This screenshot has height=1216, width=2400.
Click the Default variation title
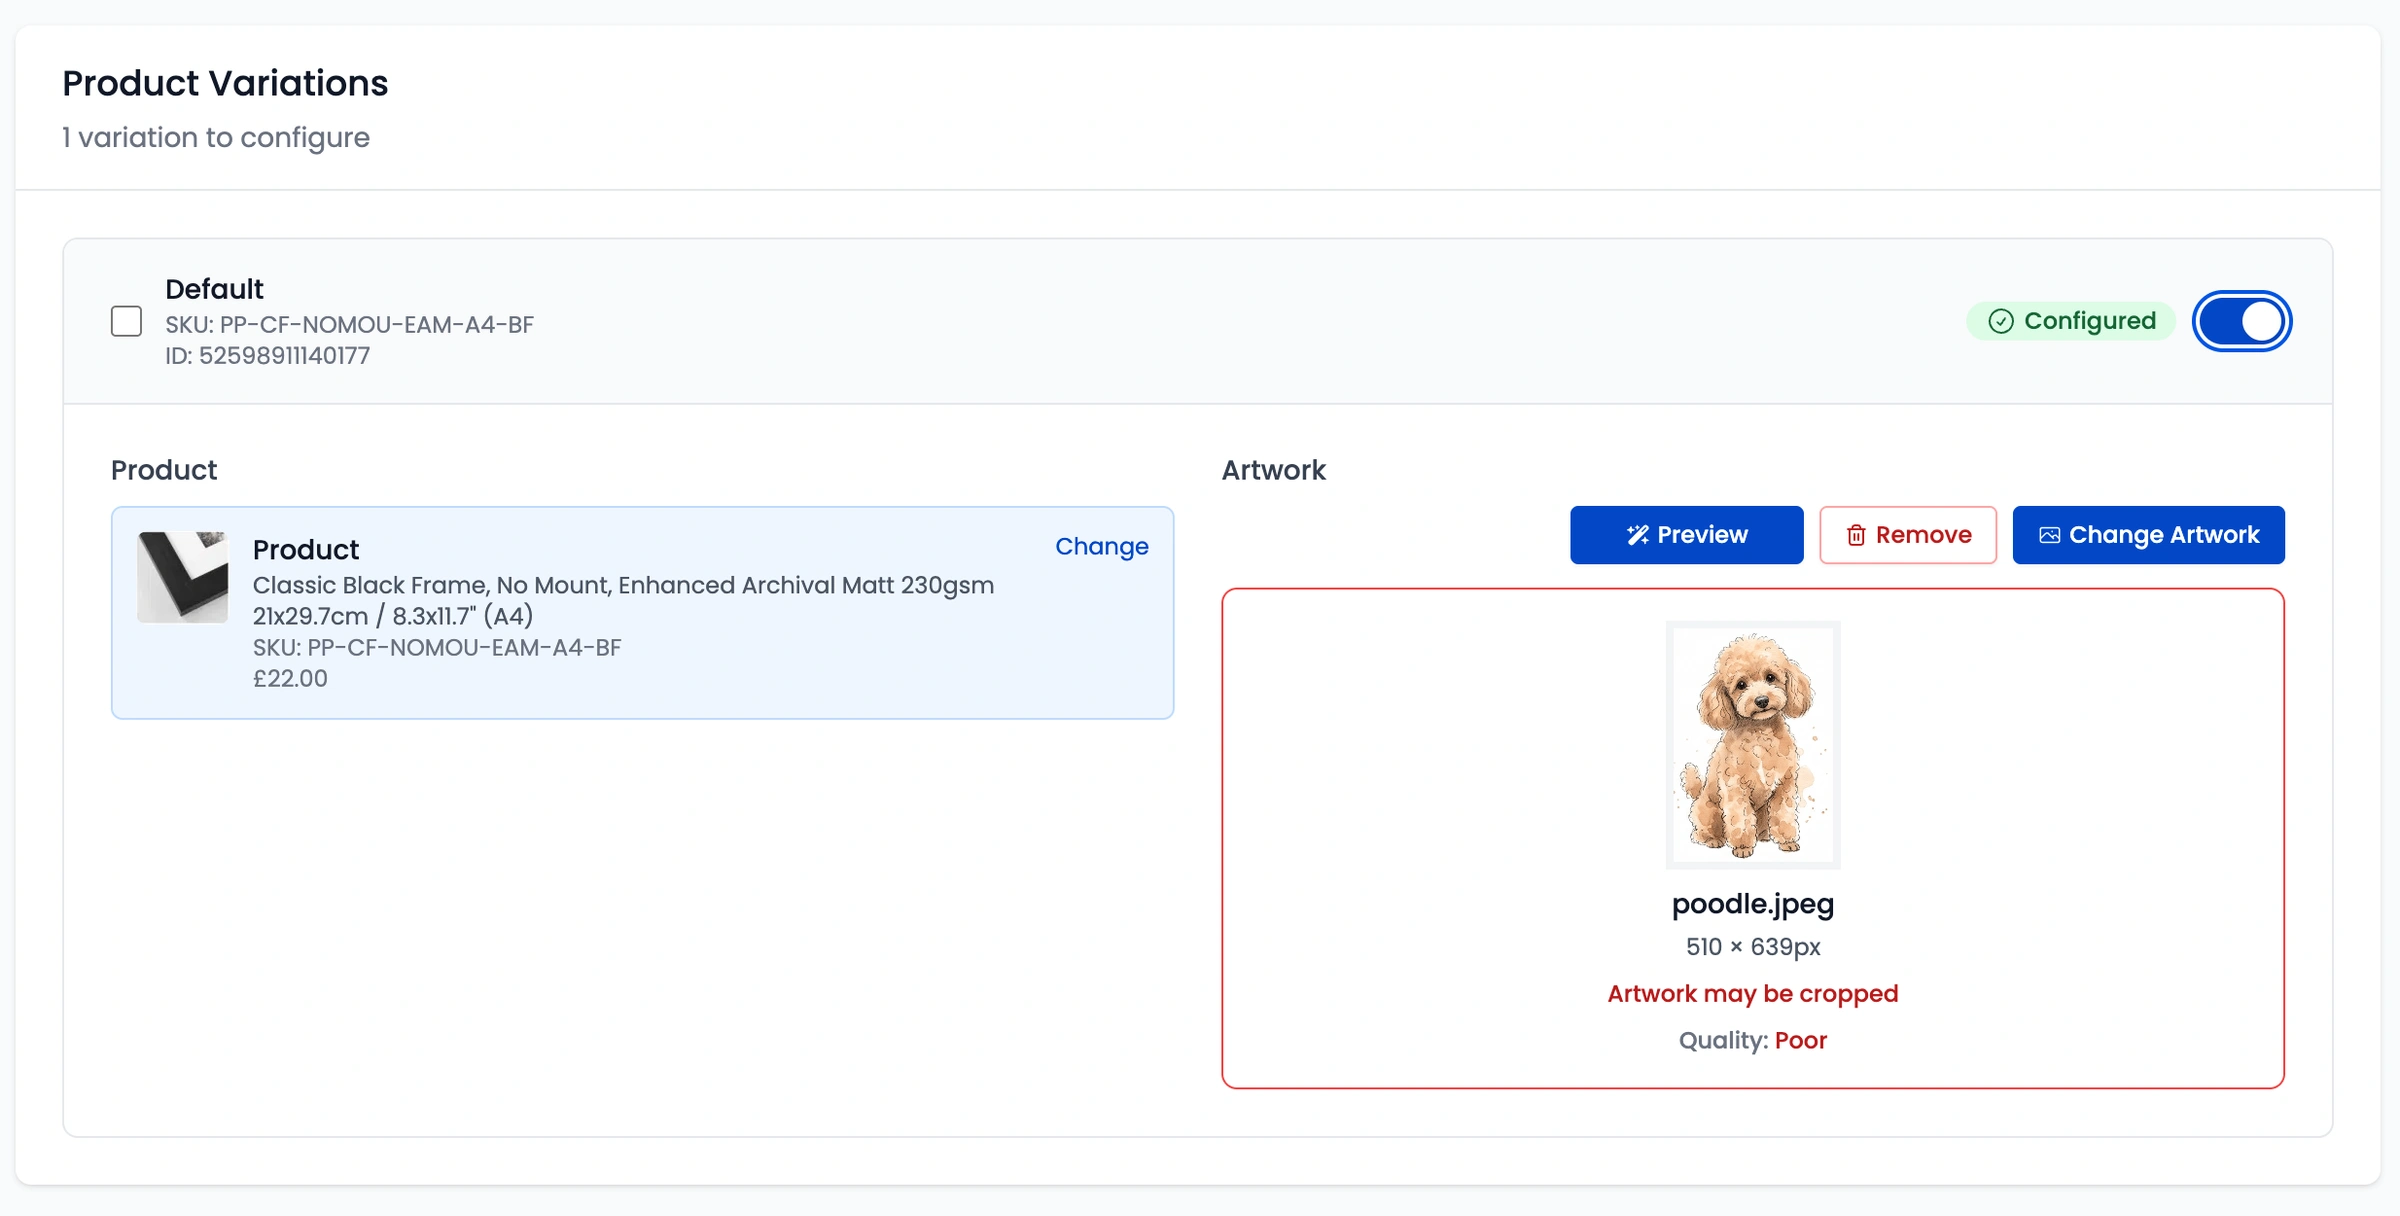[x=214, y=289]
